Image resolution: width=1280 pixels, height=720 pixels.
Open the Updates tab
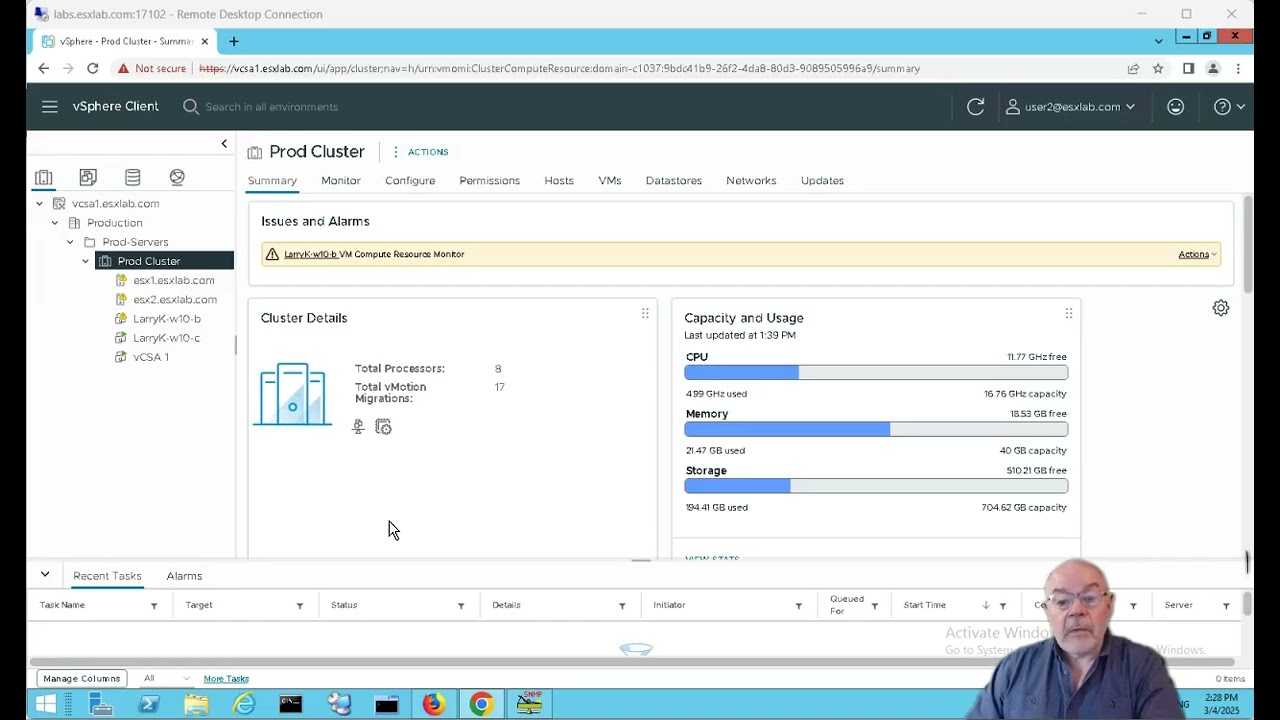[822, 181]
